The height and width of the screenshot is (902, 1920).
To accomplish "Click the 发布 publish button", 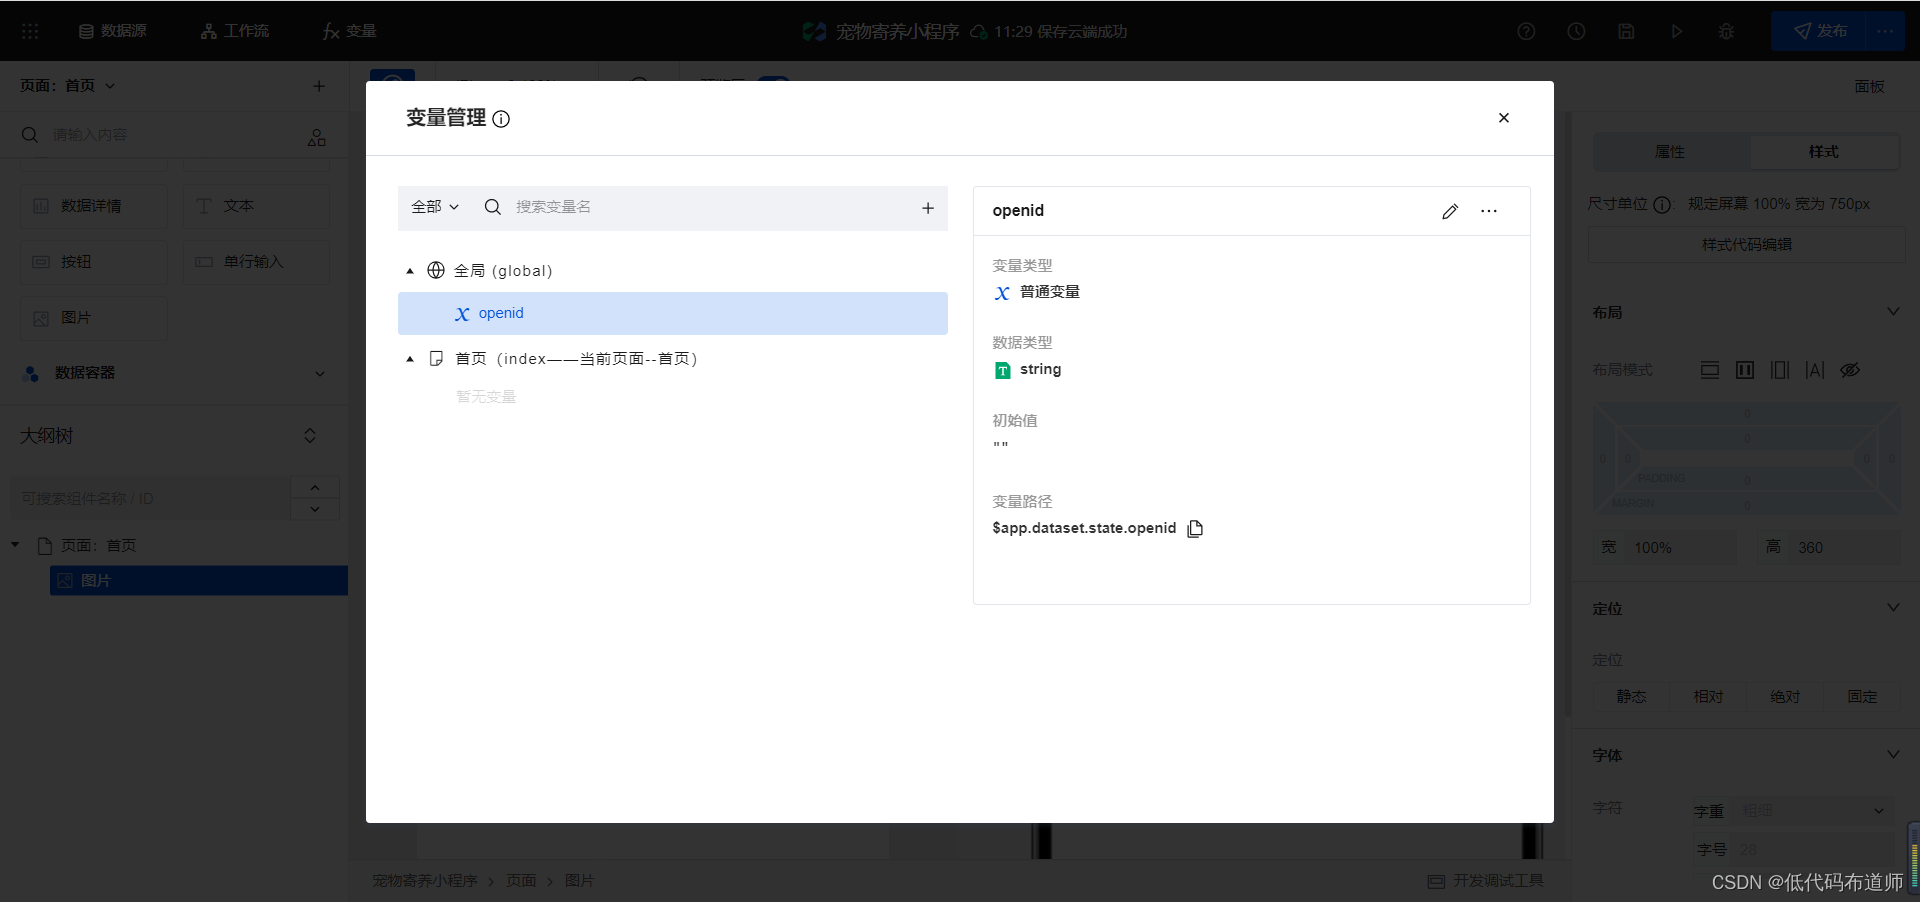I will pyautogui.click(x=1819, y=31).
